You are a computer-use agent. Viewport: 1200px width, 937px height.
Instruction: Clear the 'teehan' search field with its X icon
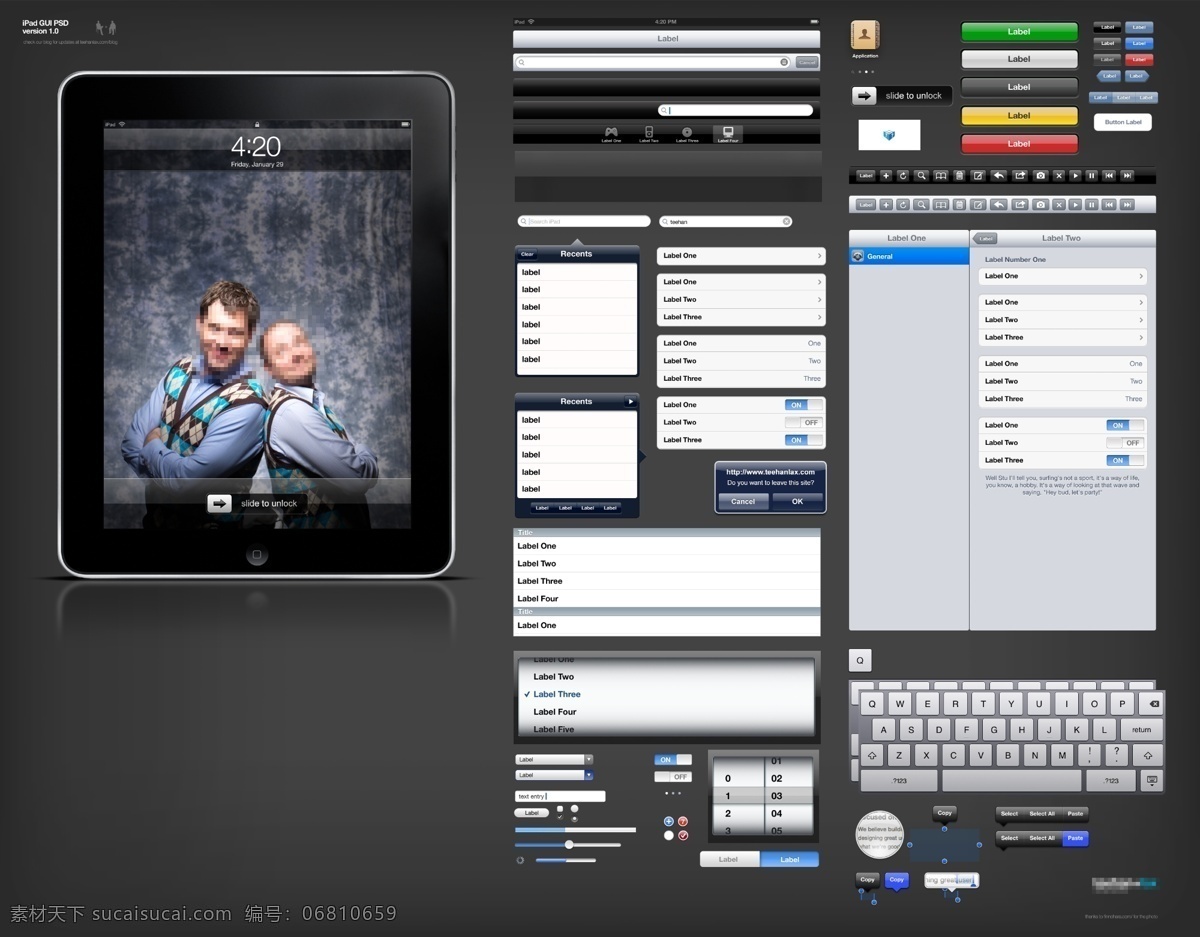click(787, 221)
